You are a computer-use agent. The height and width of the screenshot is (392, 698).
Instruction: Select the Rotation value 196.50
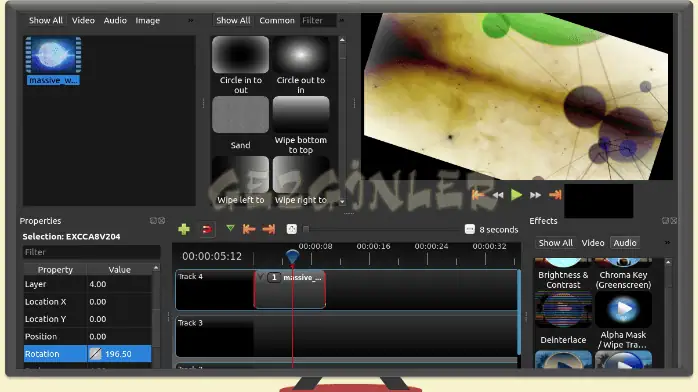pyautogui.click(x=118, y=354)
